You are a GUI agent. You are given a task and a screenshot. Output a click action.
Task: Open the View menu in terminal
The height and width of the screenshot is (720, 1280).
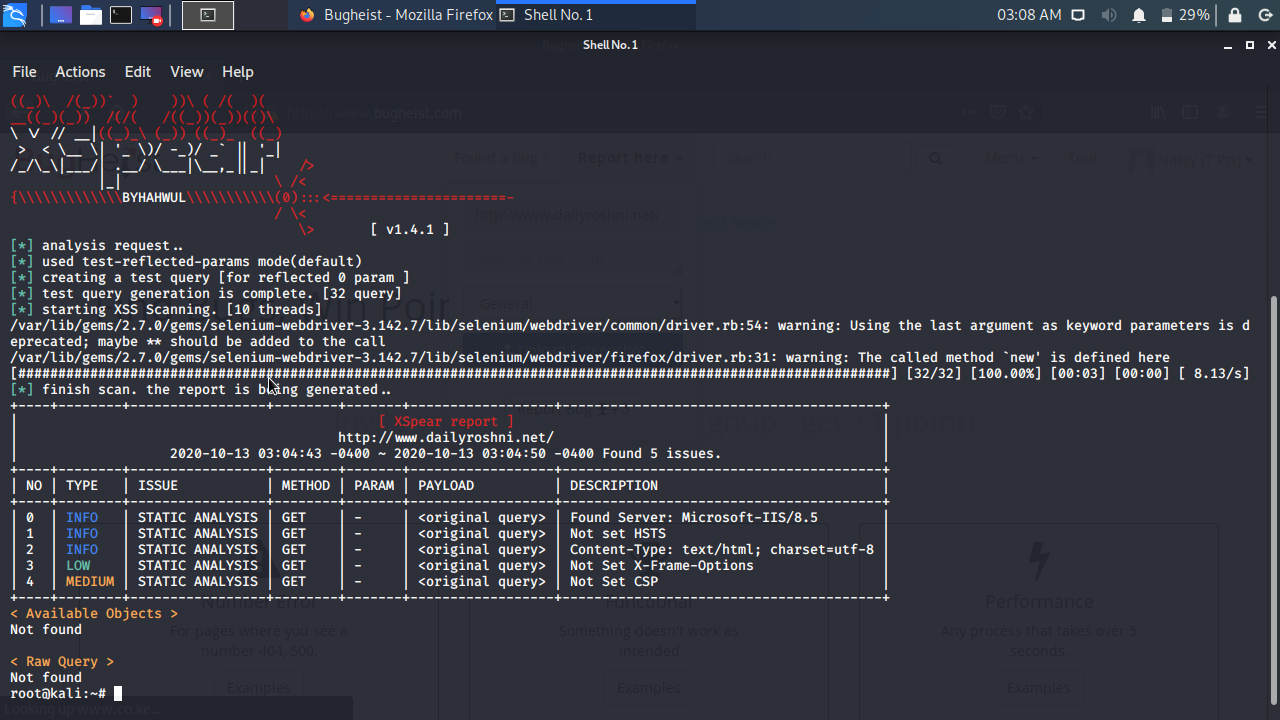point(187,72)
